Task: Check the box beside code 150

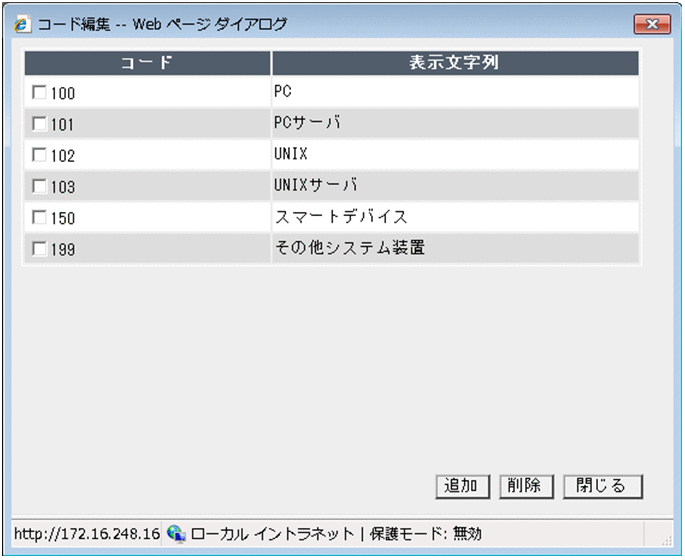Action: 39,217
